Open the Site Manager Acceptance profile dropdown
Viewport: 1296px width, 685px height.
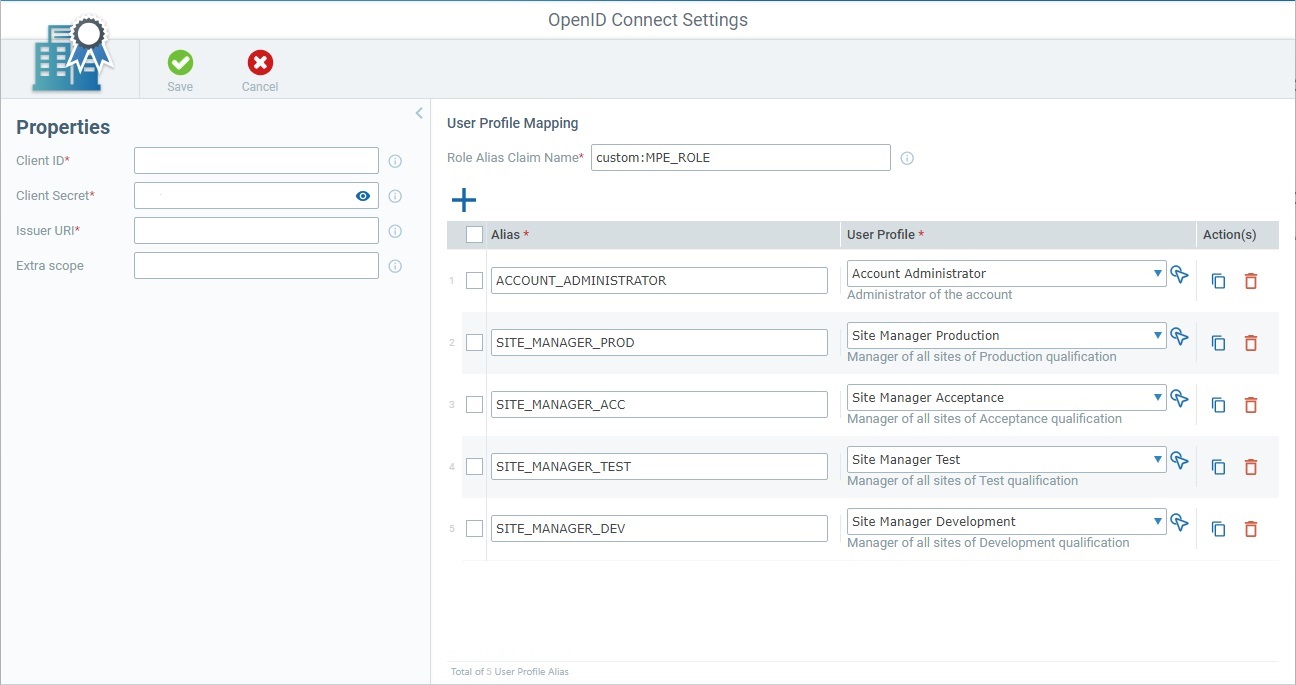coord(1006,398)
